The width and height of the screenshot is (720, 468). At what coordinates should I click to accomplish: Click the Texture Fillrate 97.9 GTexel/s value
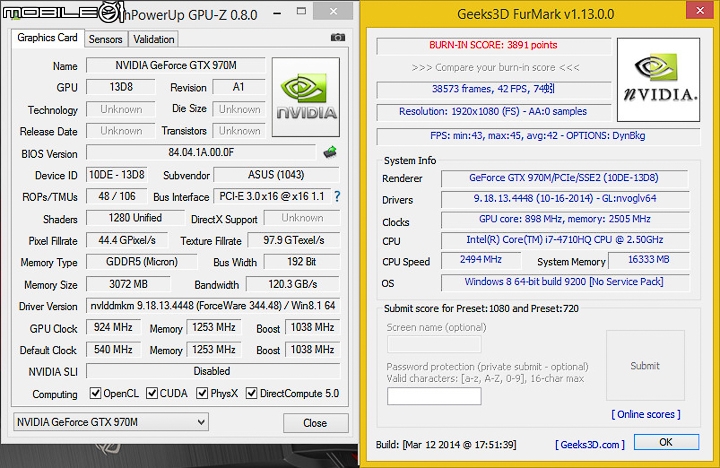click(x=294, y=240)
